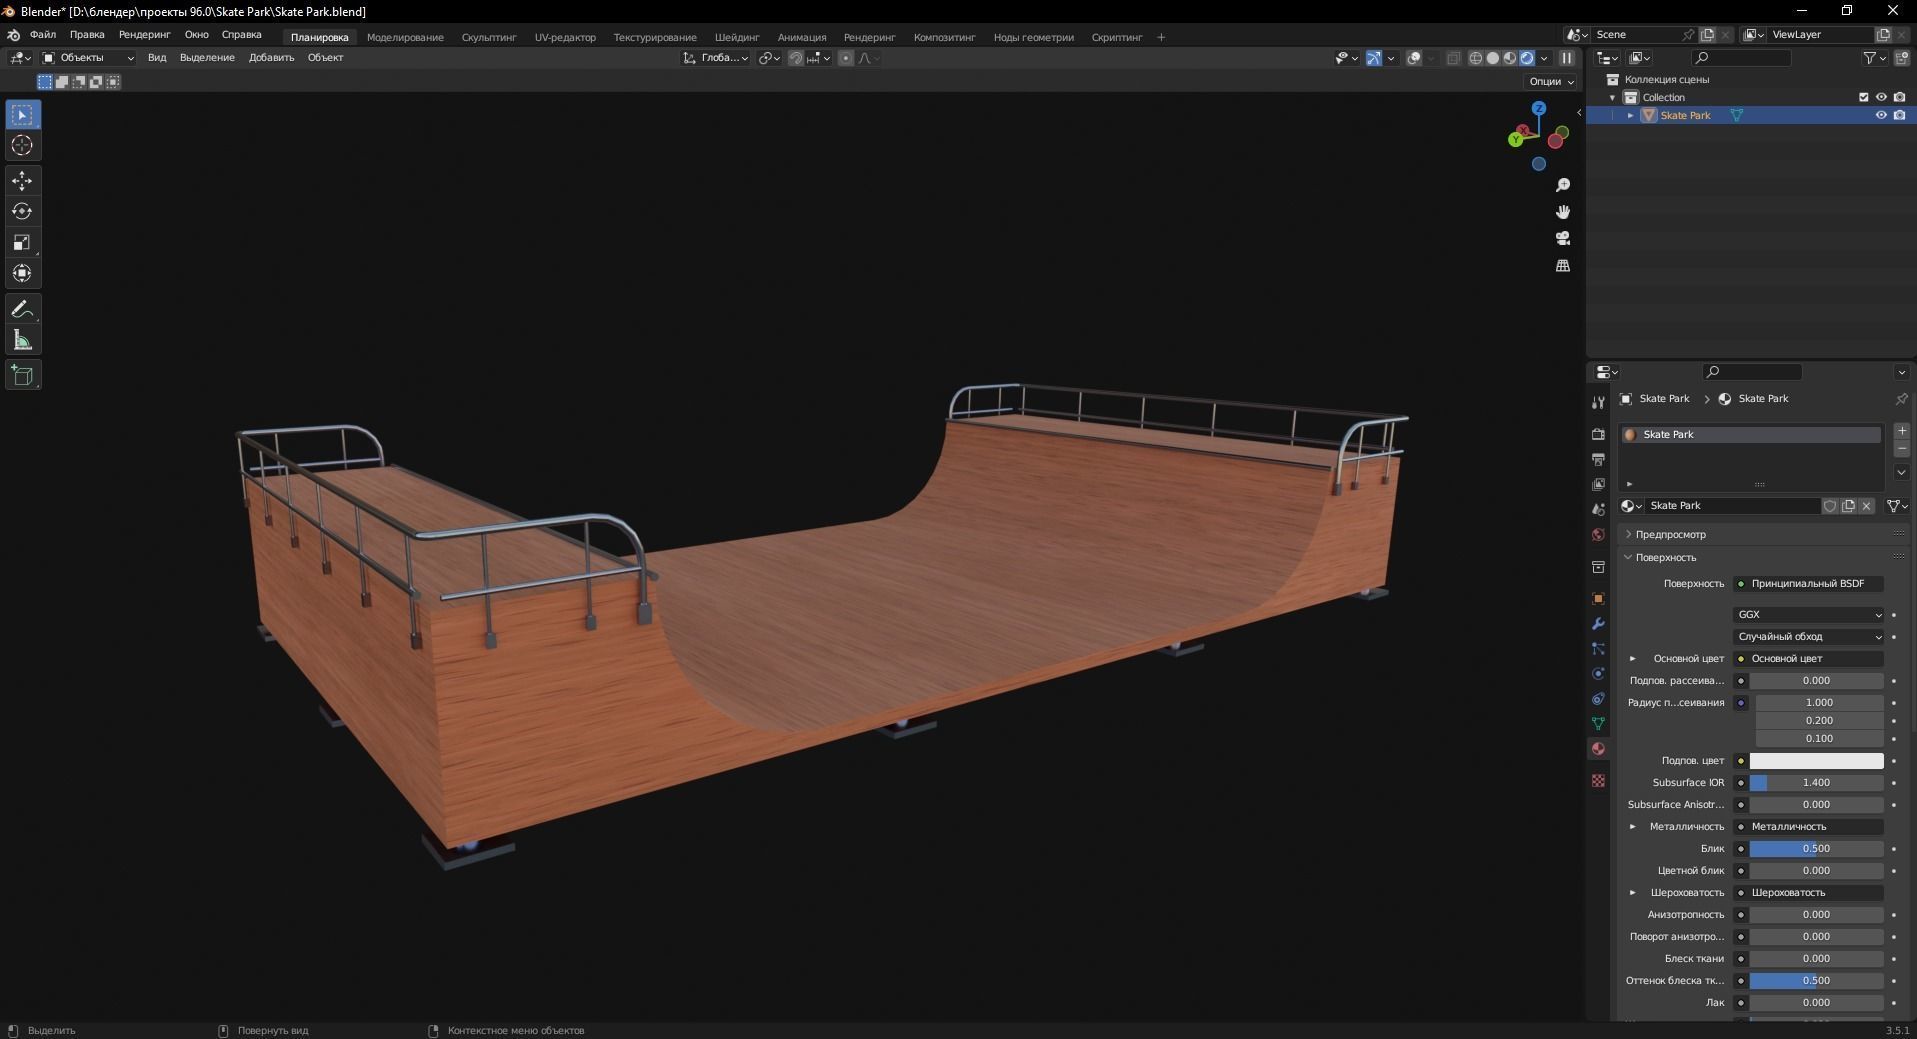The image size is (1917, 1039).
Task: Activate the 3D Cursor tool
Action: pos(22,146)
